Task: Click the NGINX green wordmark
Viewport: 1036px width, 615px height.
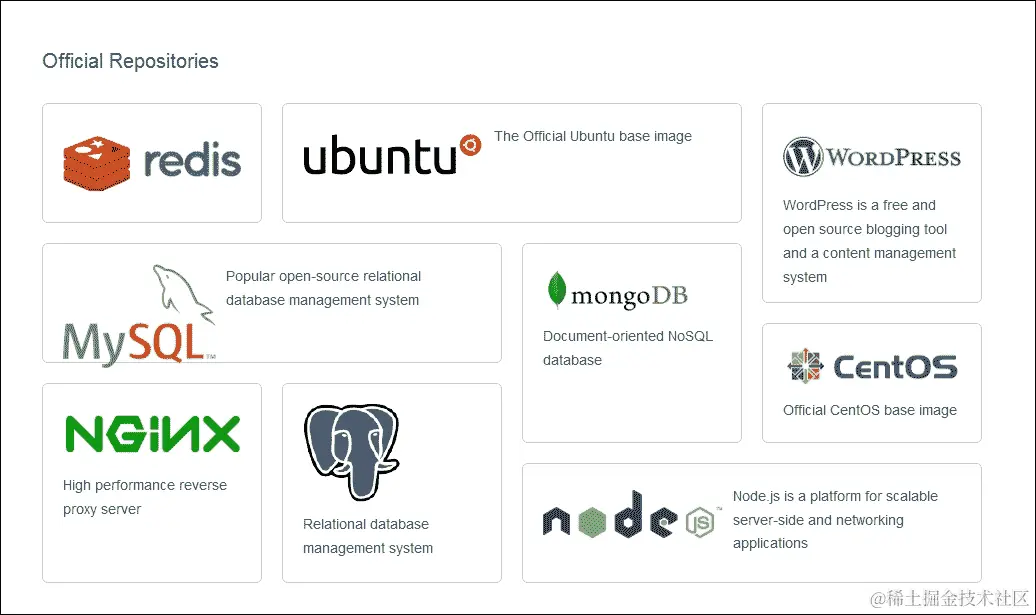Action: (x=150, y=431)
